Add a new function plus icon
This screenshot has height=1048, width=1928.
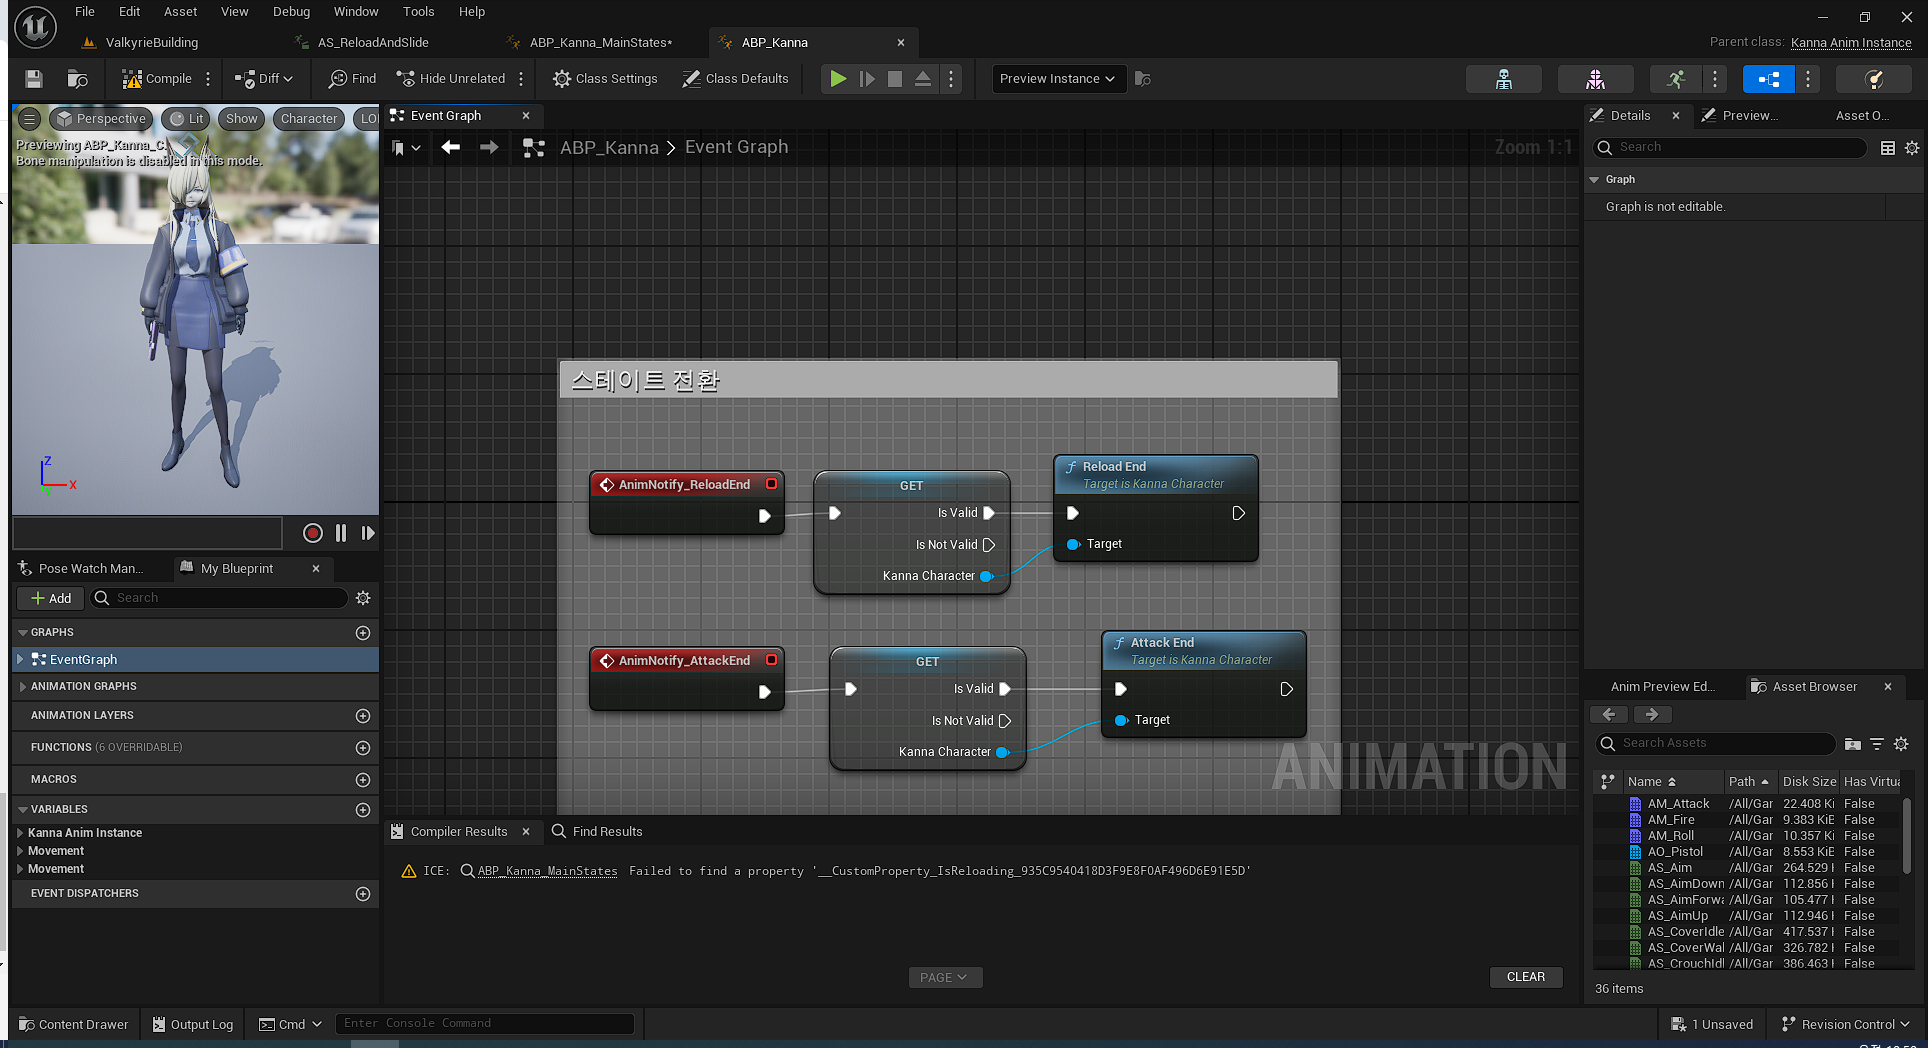(363, 748)
